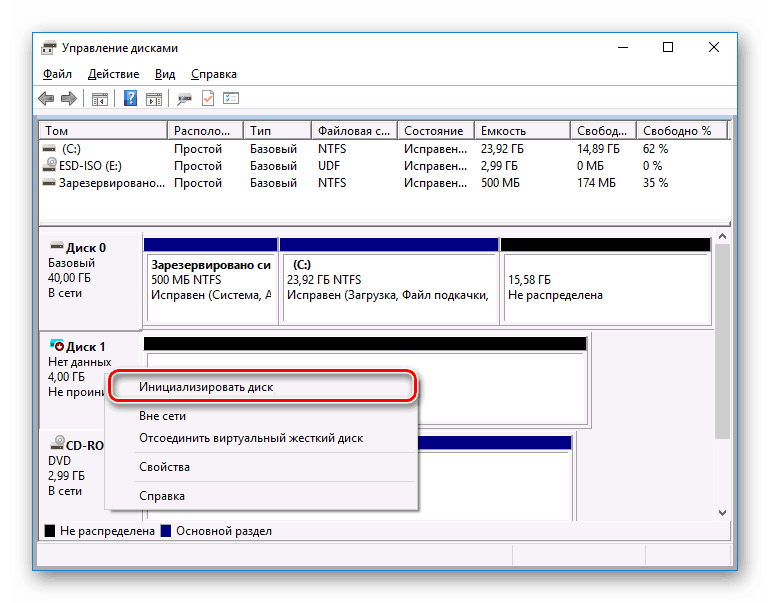Screen dimensions: 770x603
Task: Sort by the Располо... column header
Action: 205,131
